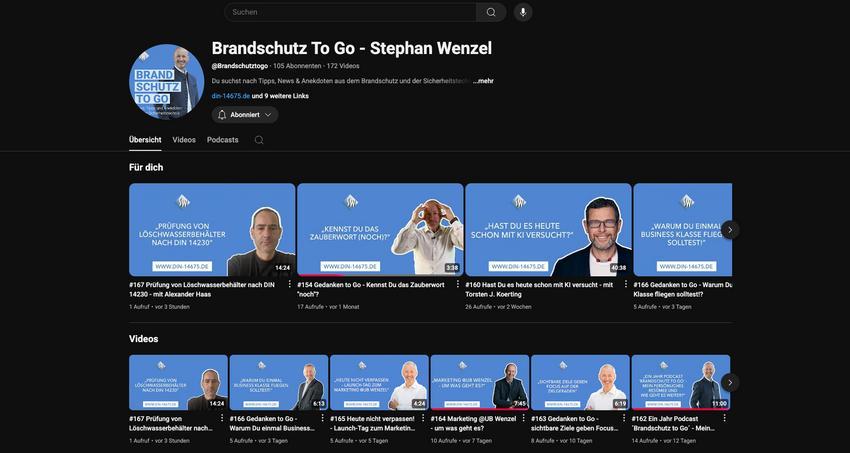Viewport: 850px width, 453px height.
Task: Play Videos row thumbnail with 6:13 duration
Action: pos(279,383)
